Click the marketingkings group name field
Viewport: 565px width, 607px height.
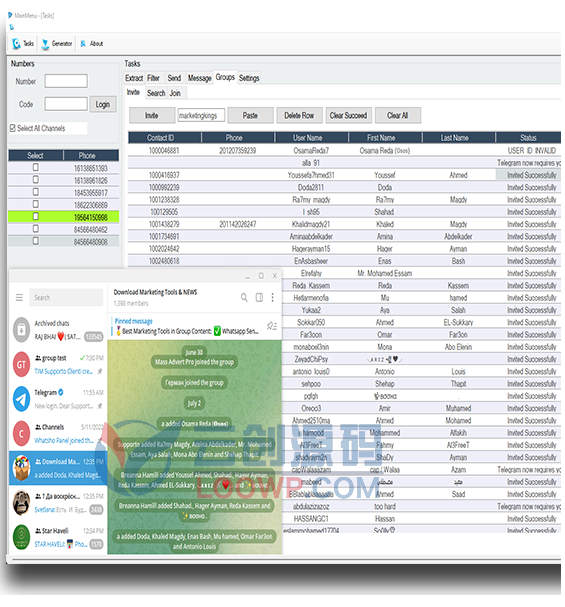(x=201, y=115)
